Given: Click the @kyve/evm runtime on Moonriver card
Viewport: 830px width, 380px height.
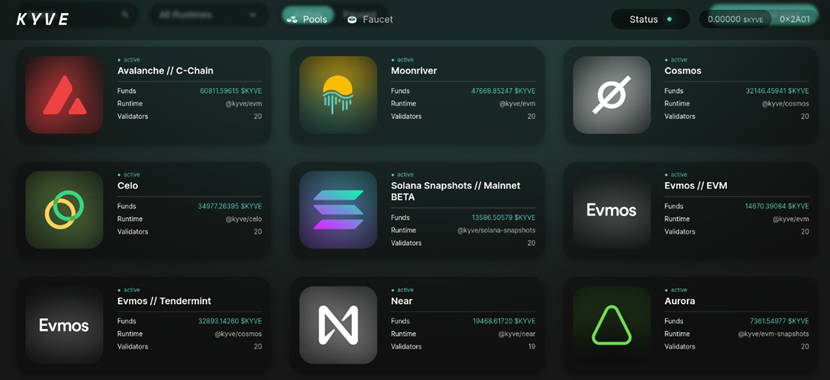Looking at the screenshot, I should [517, 104].
